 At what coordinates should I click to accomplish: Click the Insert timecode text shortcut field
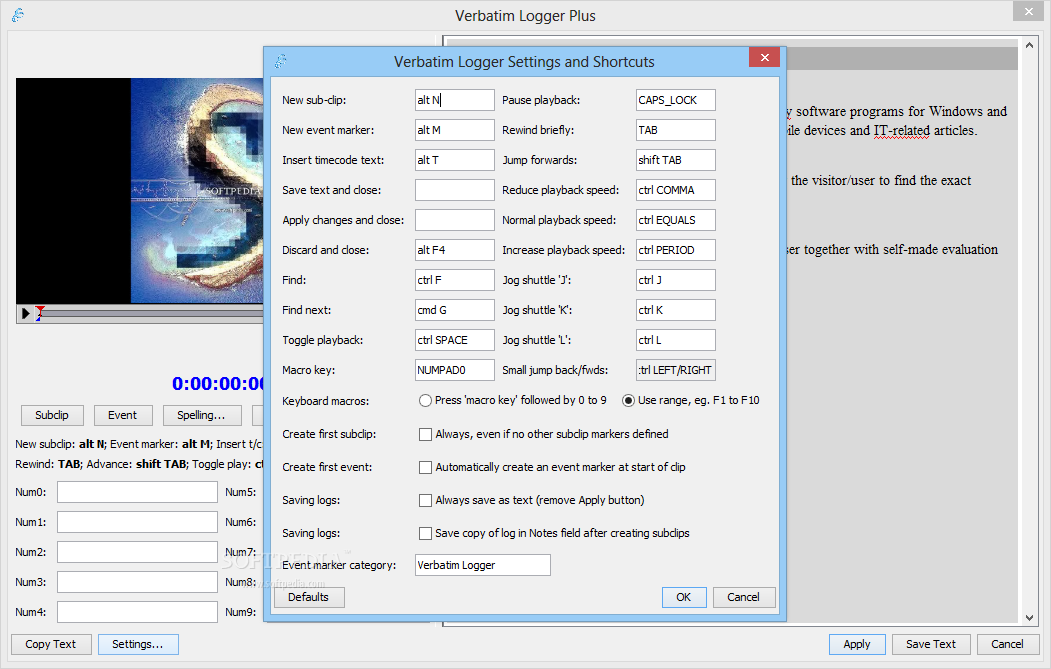tap(454, 160)
